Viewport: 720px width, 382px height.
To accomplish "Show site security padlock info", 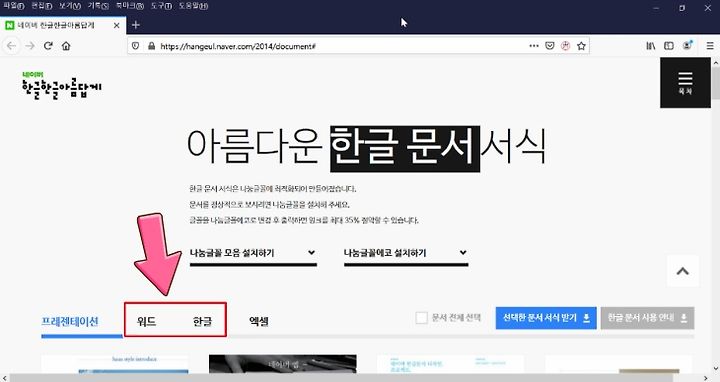I will (152, 46).
